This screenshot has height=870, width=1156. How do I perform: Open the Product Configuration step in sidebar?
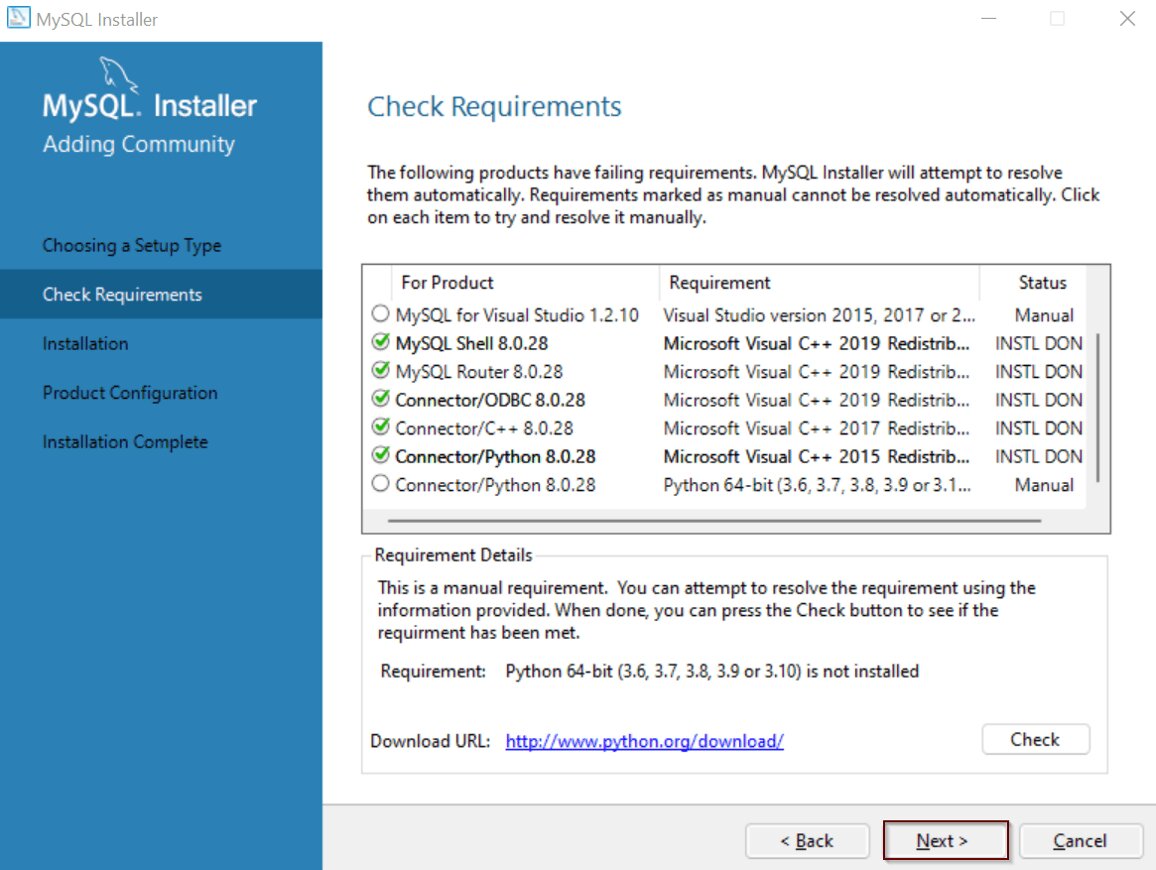[x=130, y=393]
